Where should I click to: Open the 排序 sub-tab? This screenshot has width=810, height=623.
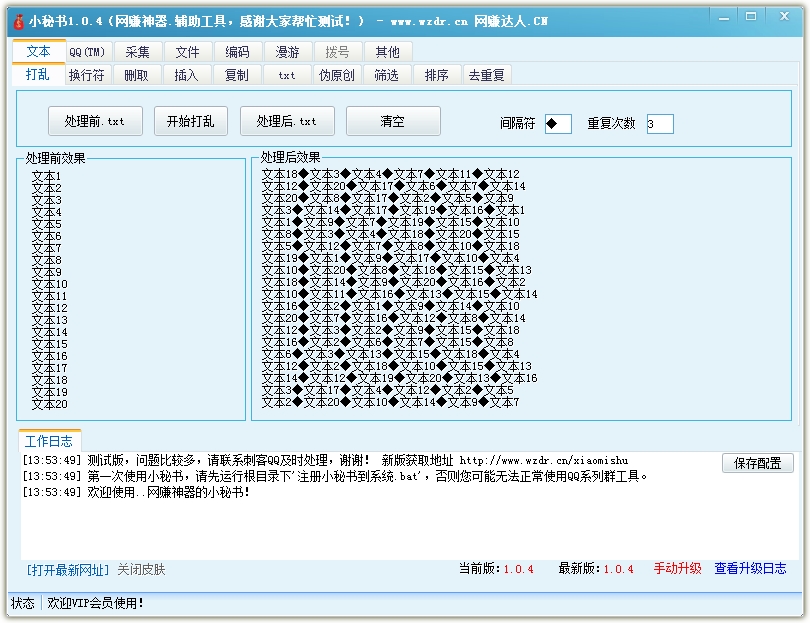[x=436, y=75]
